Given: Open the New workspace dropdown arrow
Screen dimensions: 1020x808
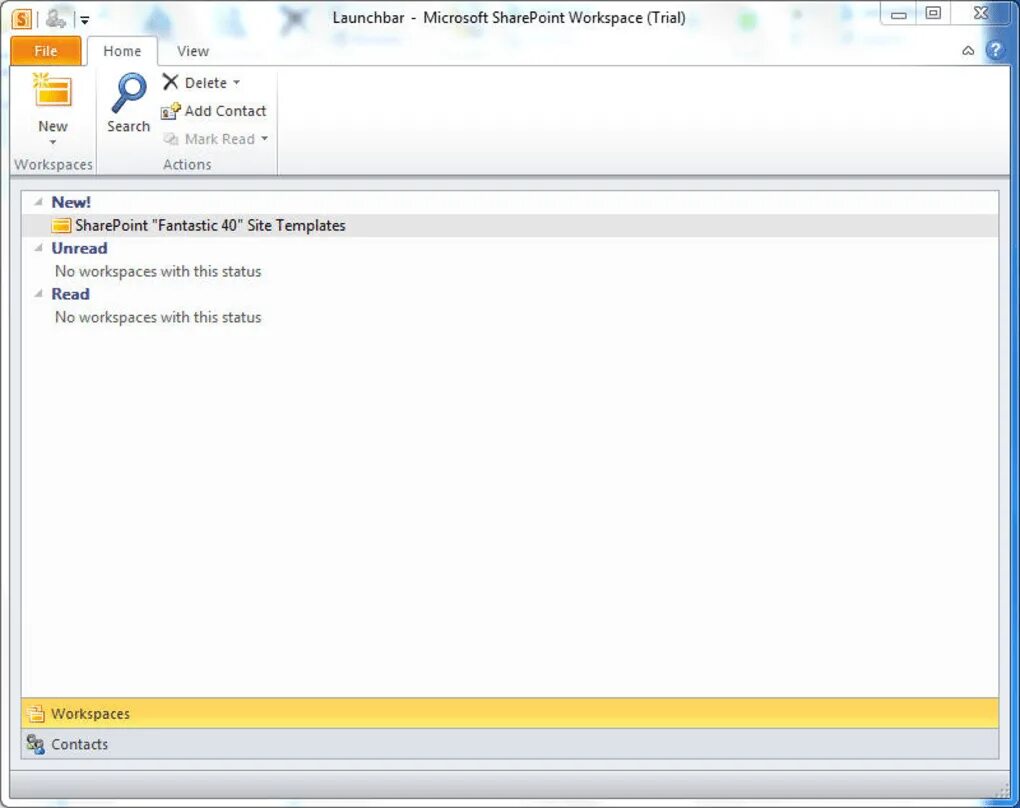Looking at the screenshot, I should point(53,142).
